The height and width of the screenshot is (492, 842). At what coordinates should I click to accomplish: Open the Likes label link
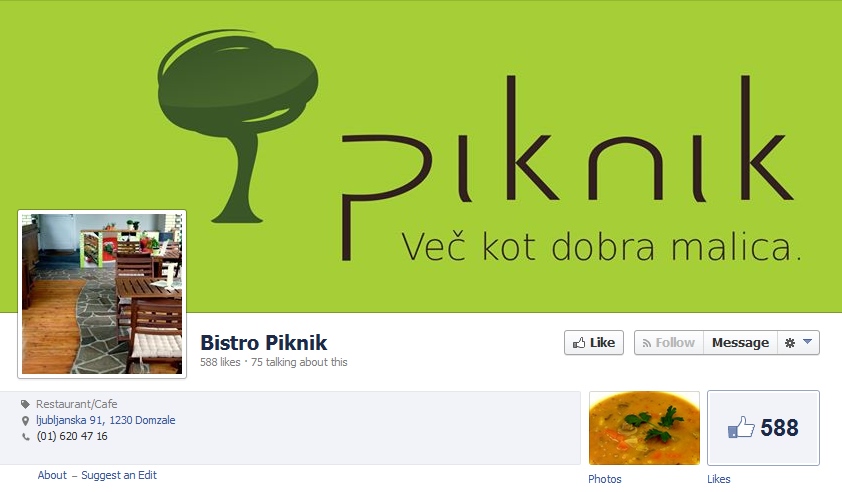[x=718, y=479]
